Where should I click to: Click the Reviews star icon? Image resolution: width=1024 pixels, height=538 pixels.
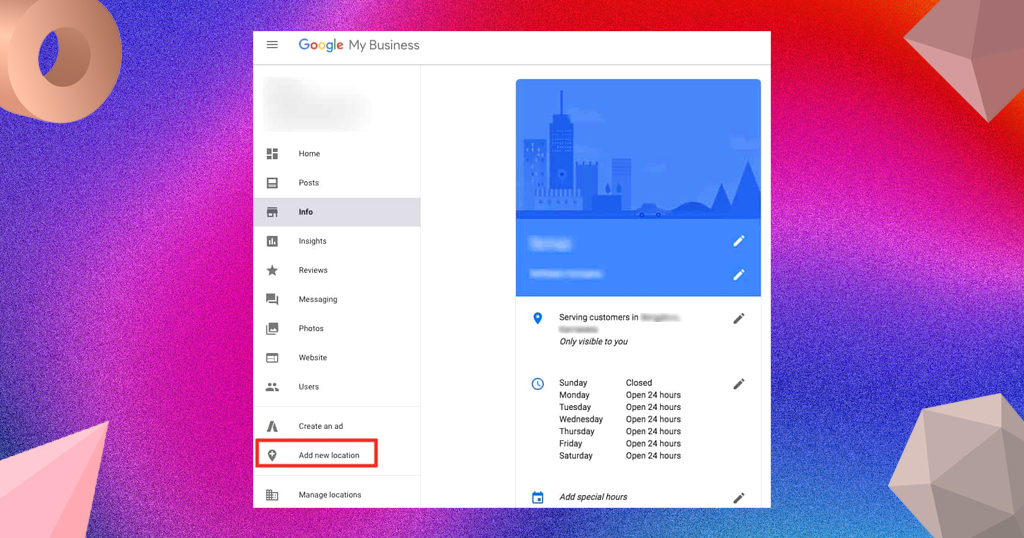pos(272,270)
